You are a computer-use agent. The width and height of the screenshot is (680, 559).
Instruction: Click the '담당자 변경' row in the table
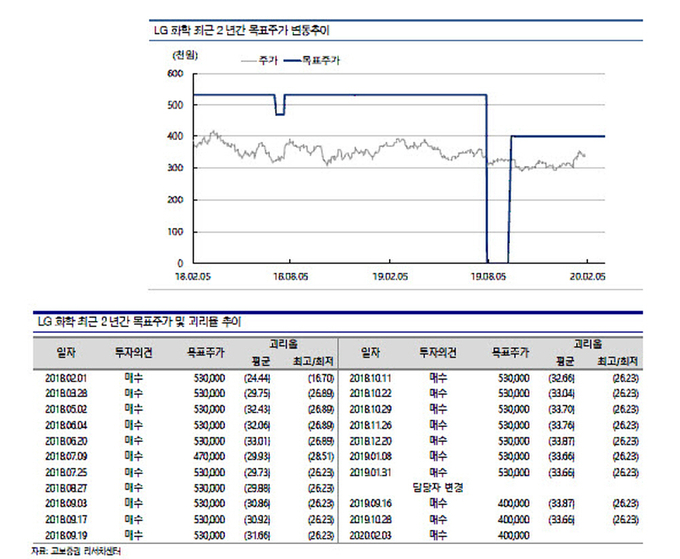(438, 488)
